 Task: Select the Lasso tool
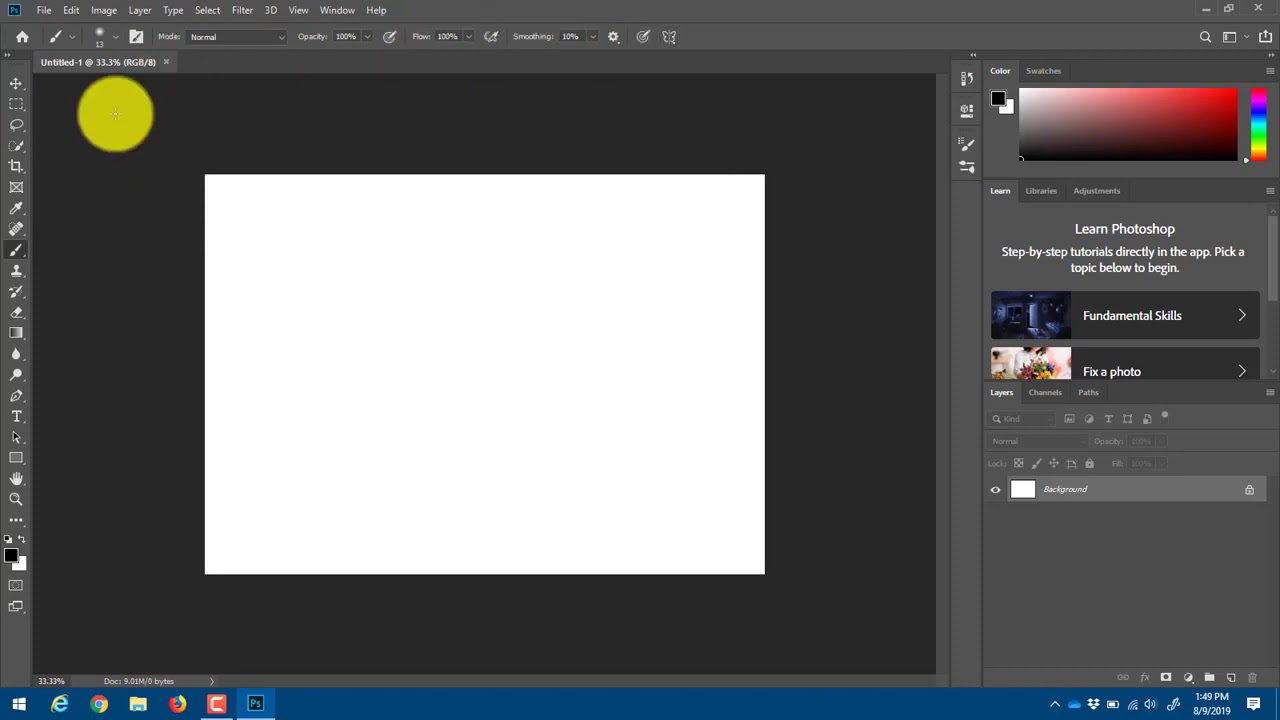pyautogui.click(x=16, y=125)
